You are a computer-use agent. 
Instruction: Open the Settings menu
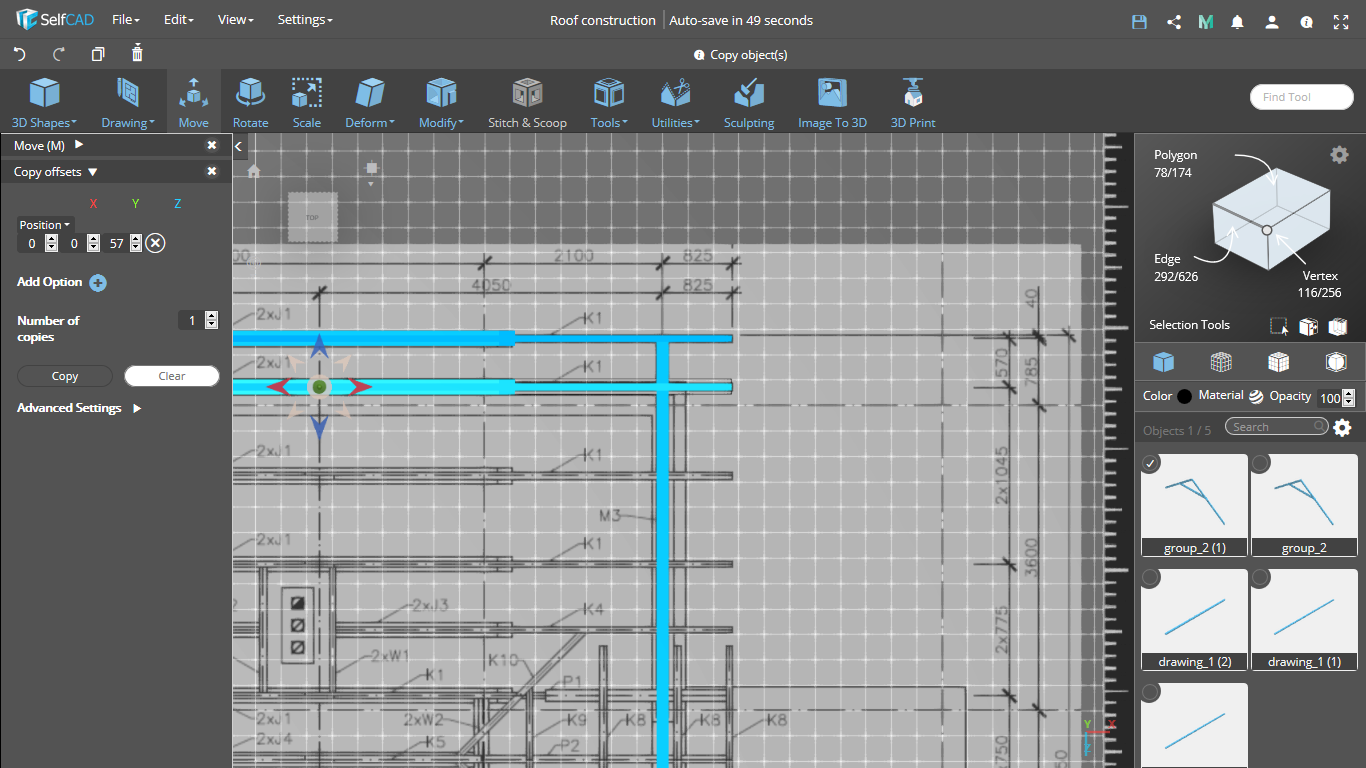pos(305,20)
